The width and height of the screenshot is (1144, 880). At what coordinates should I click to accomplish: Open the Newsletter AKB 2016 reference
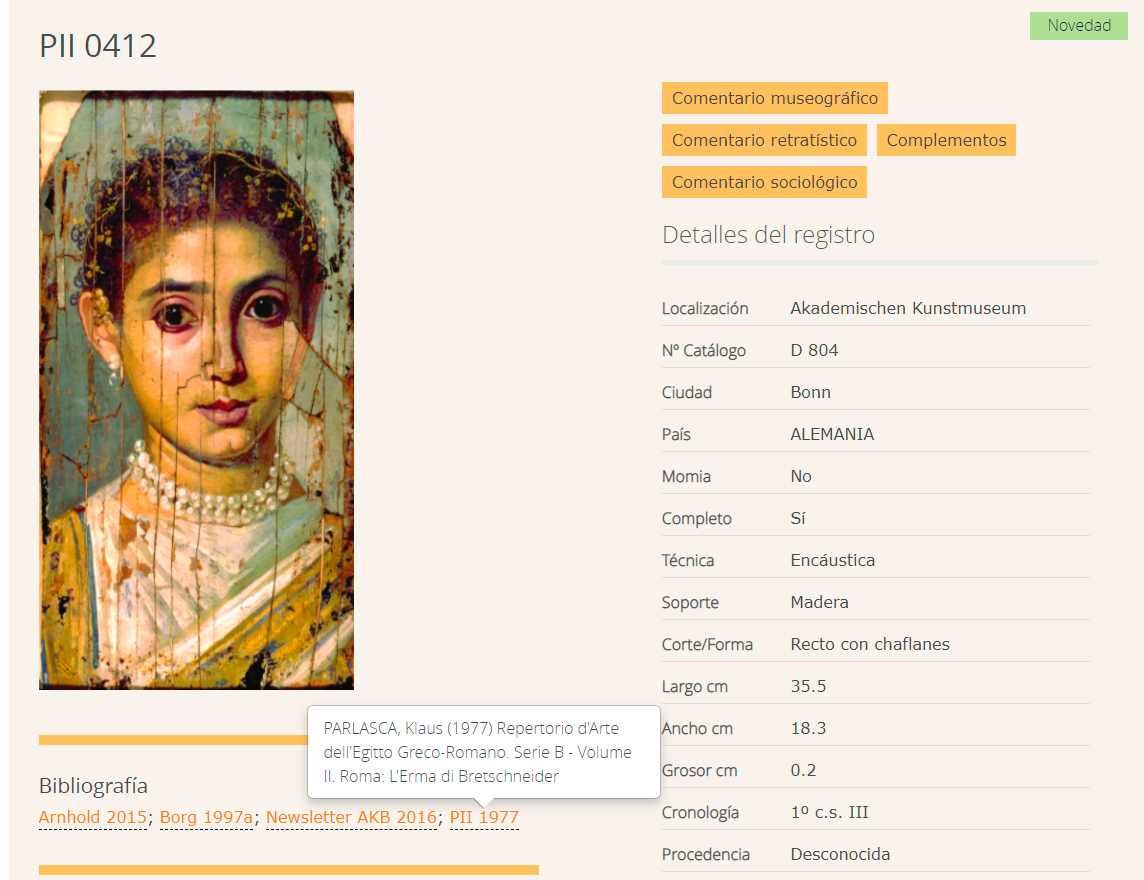tap(351, 818)
